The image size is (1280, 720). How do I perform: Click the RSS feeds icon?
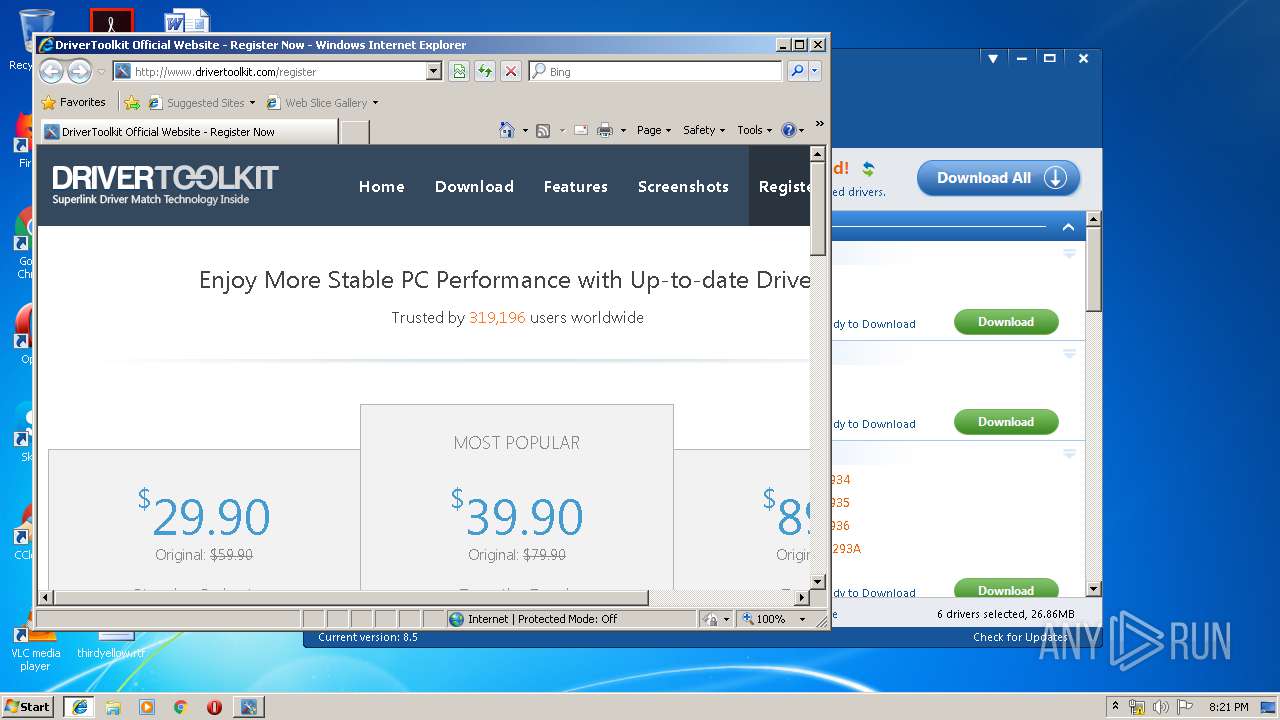point(543,130)
